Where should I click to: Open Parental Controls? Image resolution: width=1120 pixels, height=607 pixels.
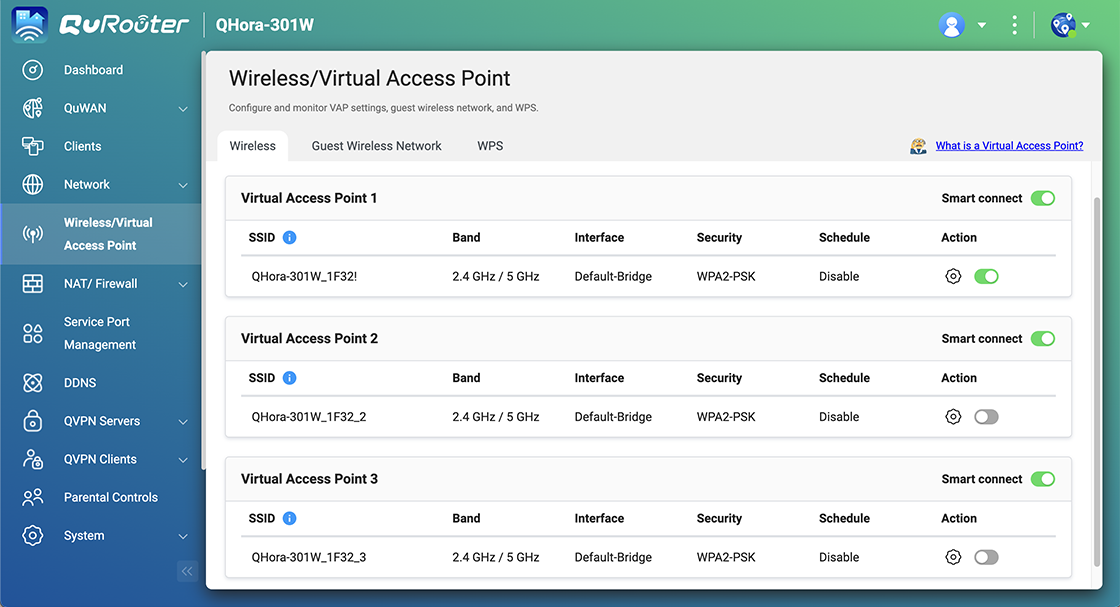tap(110, 497)
